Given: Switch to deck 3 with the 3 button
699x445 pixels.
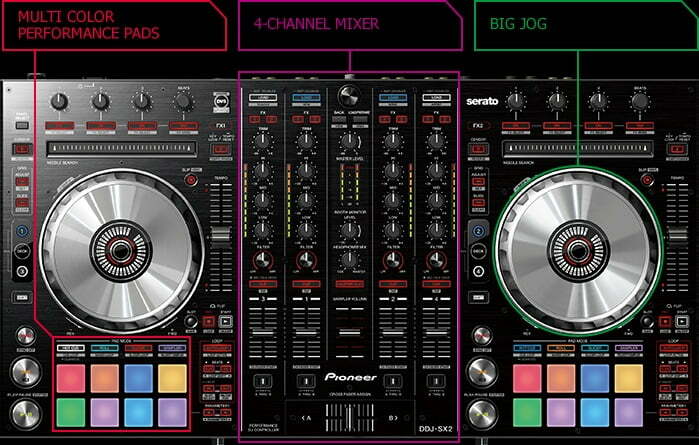Looking at the screenshot, I should [x=22, y=271].
